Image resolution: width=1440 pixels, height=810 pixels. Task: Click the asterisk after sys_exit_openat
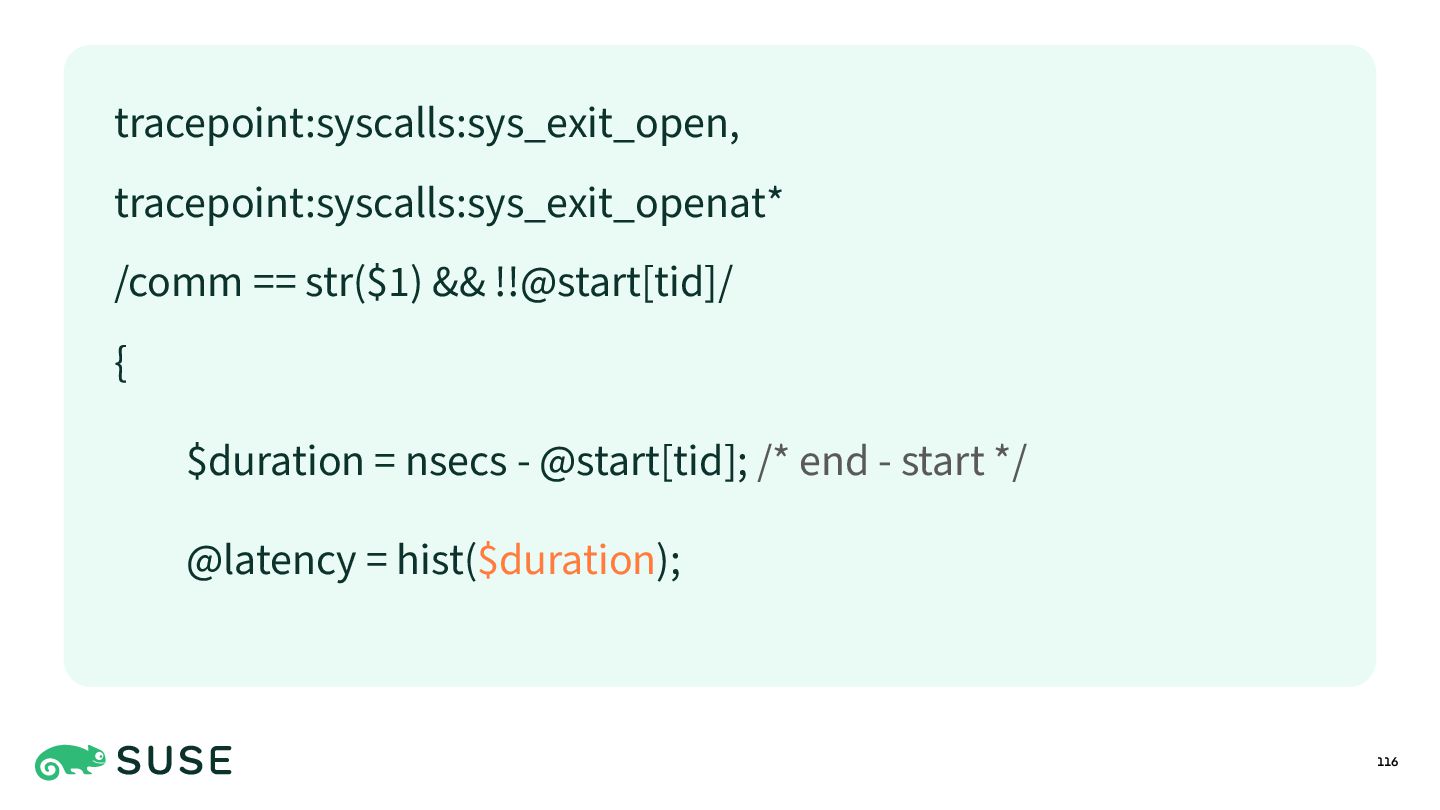774,197
